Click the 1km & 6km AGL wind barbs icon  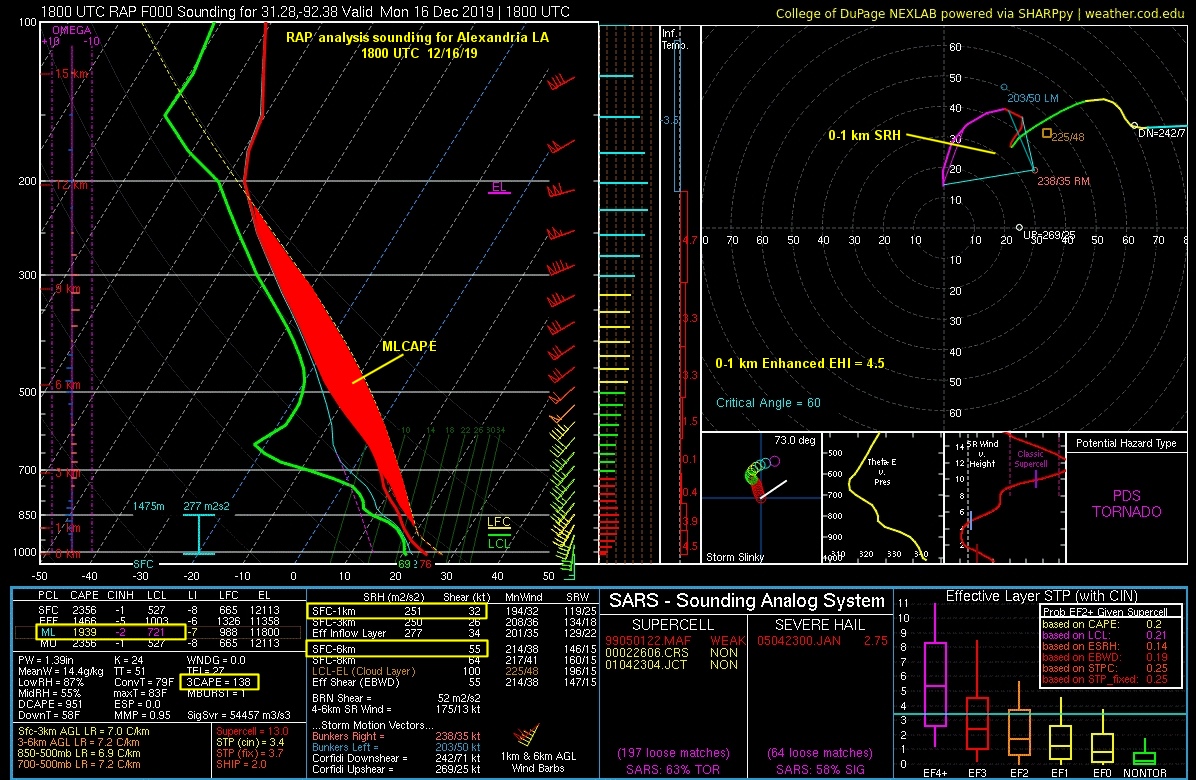pyautogui.click(x=526, y=736)
